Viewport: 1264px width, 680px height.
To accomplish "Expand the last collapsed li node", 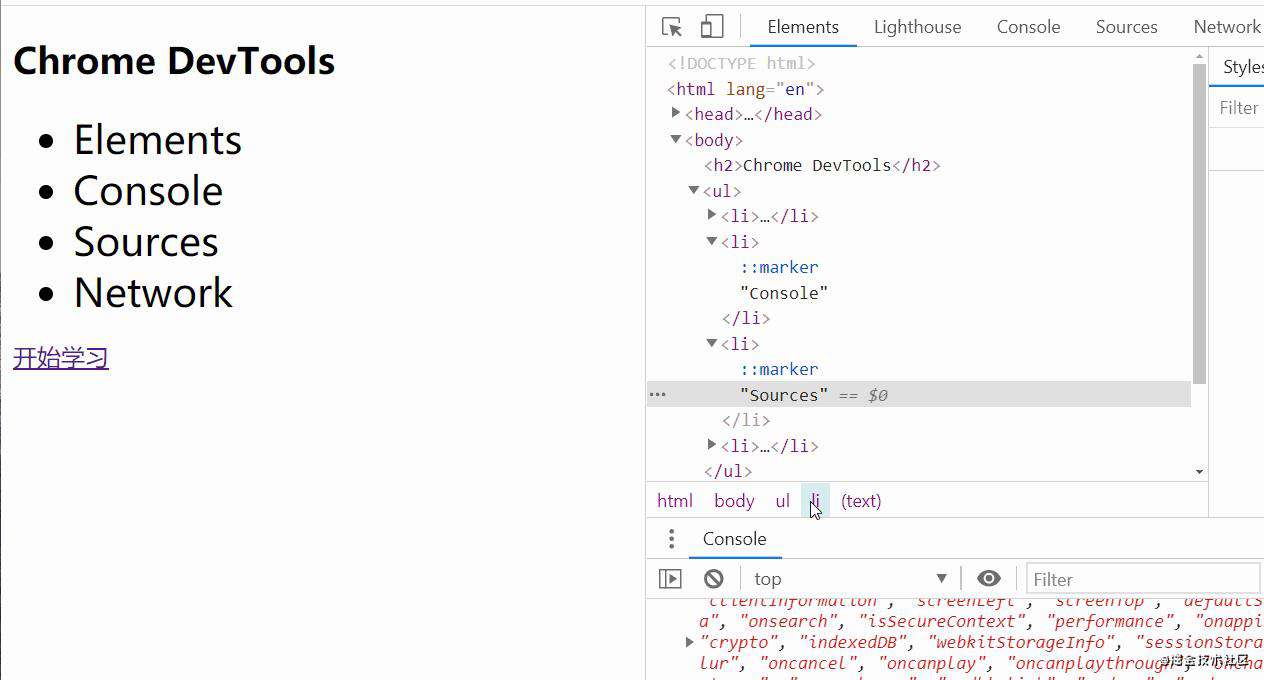I will (x=712, y=445).
